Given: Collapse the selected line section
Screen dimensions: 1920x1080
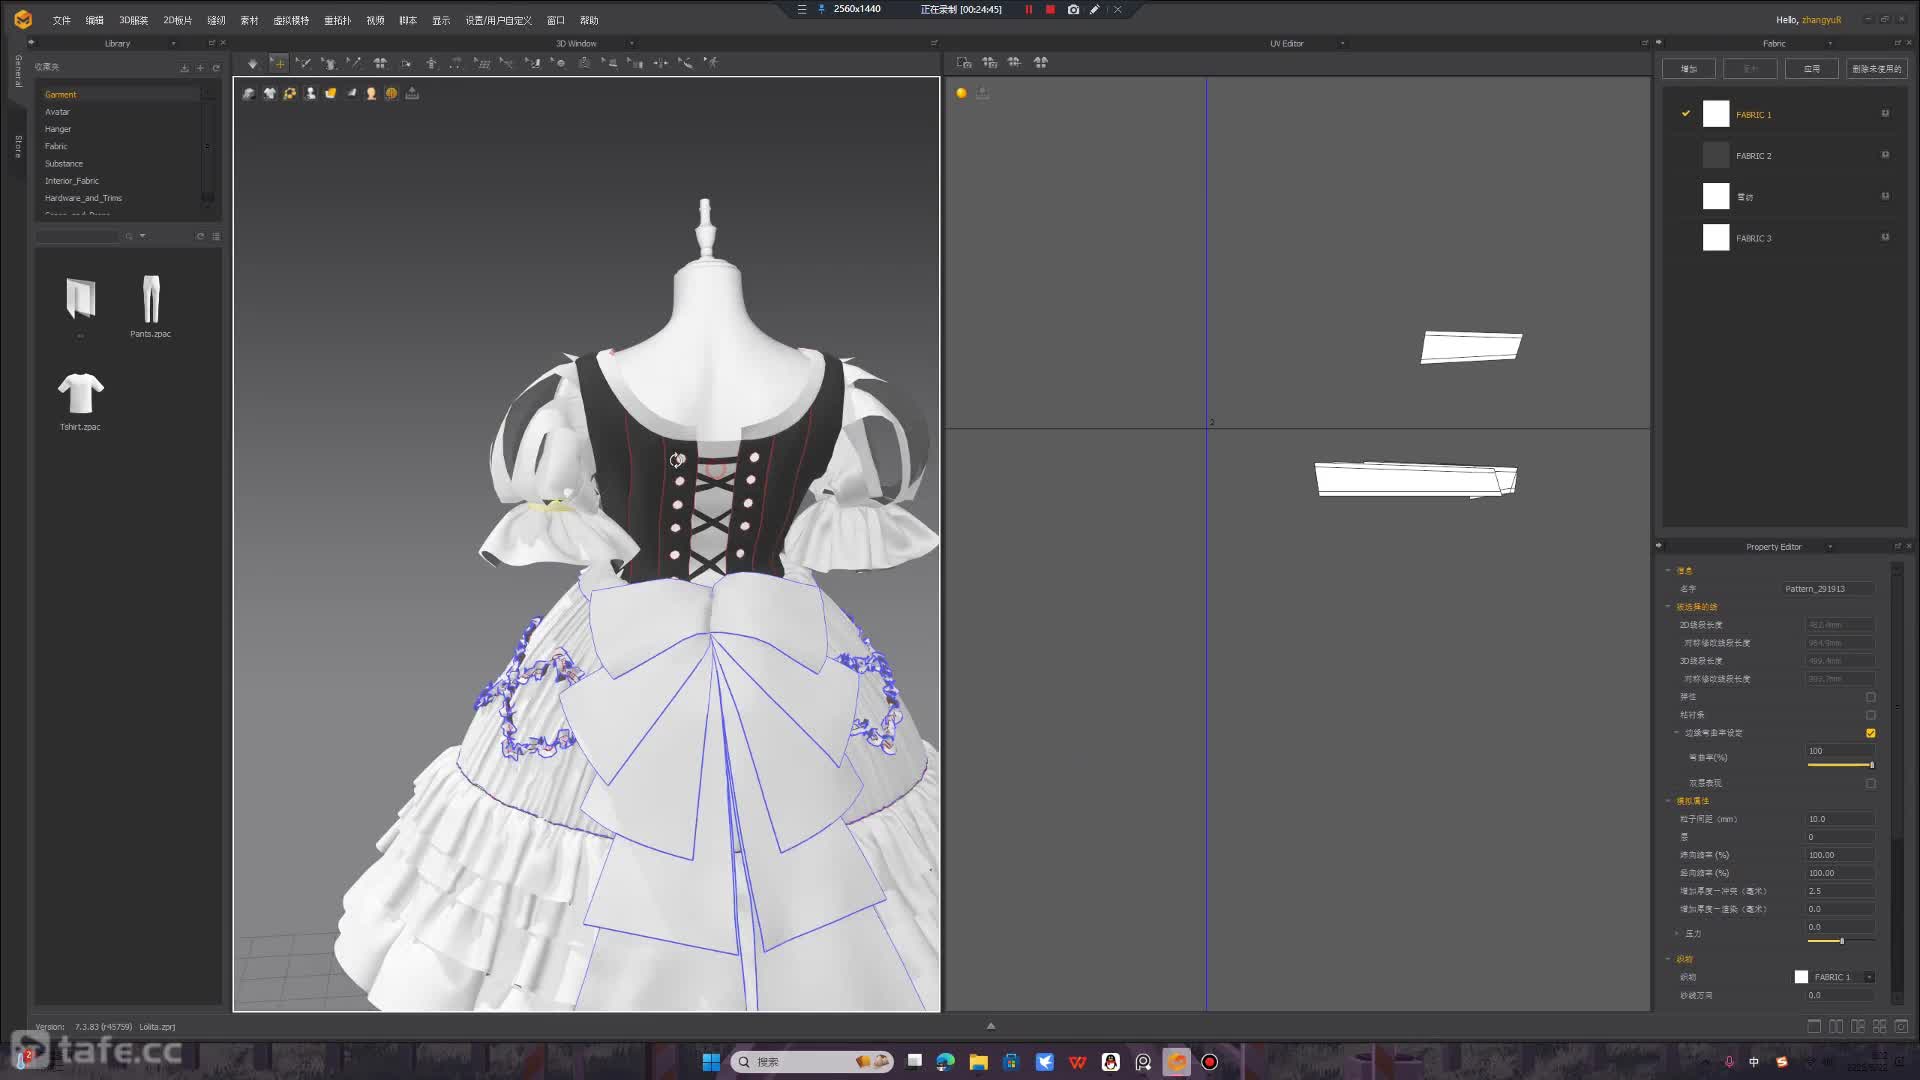Looking at the screenshot, I should 1668,607.
